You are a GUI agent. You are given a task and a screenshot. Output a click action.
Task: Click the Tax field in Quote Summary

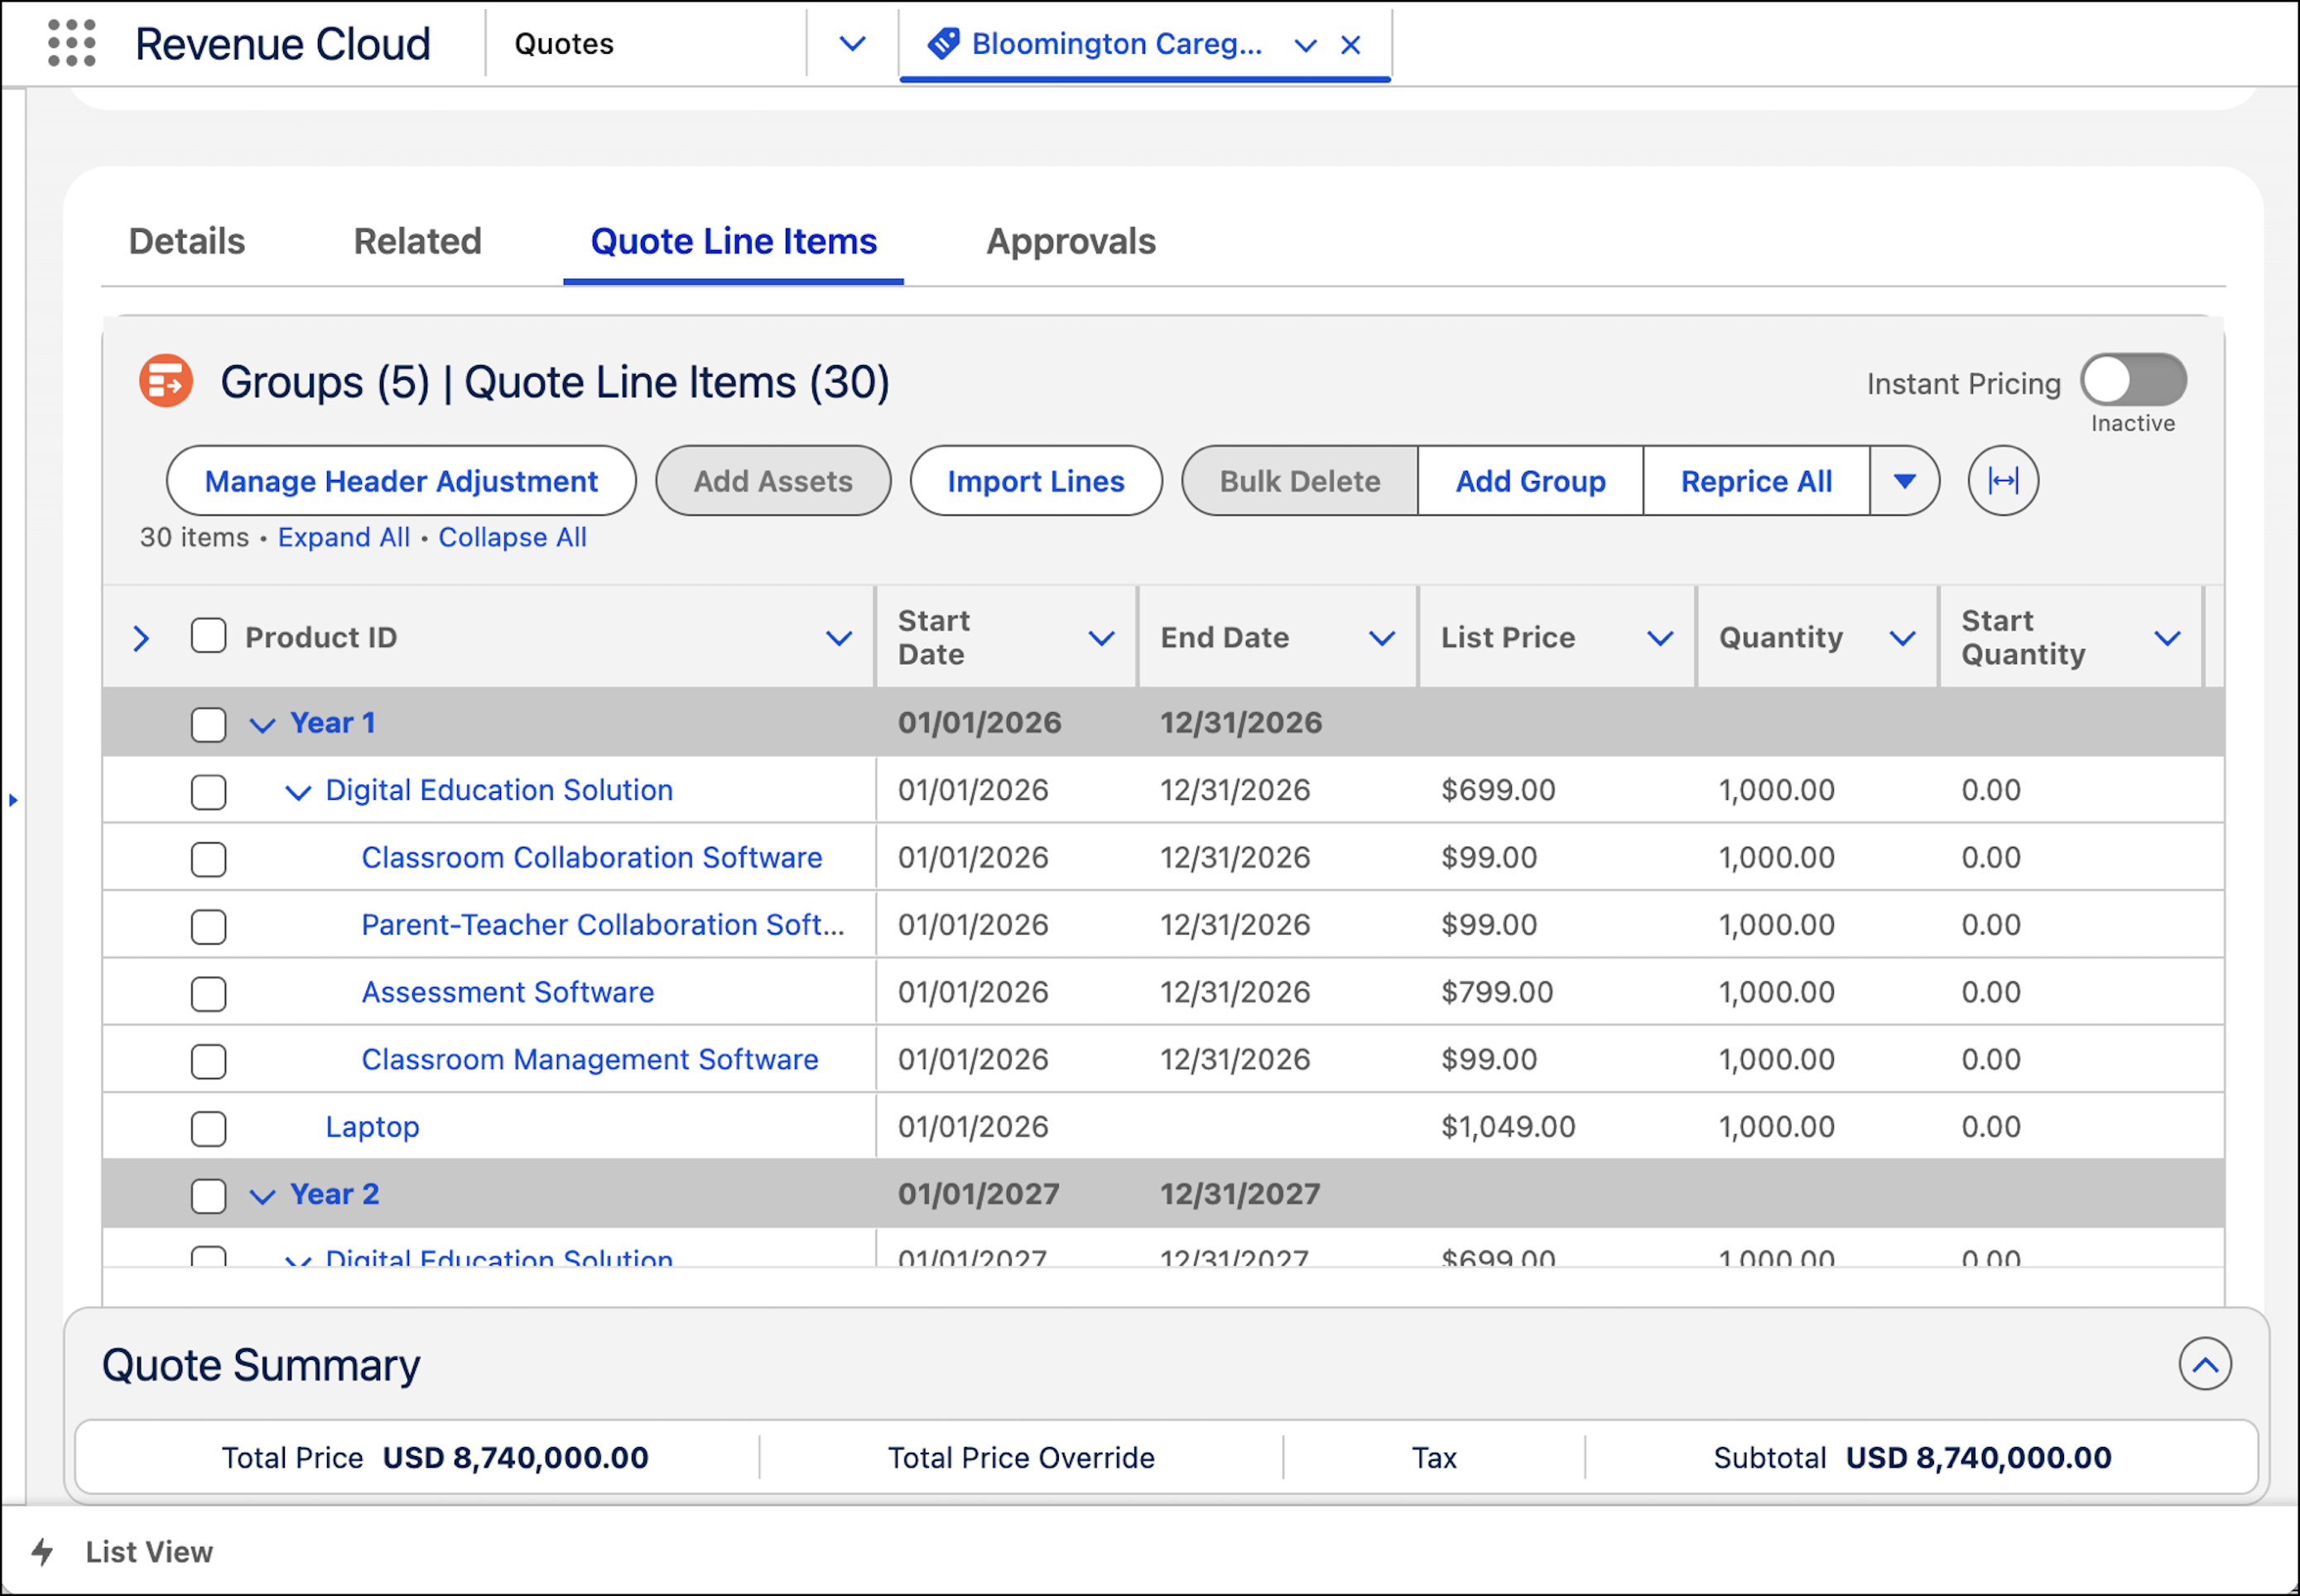[x=1434, y=1458]
